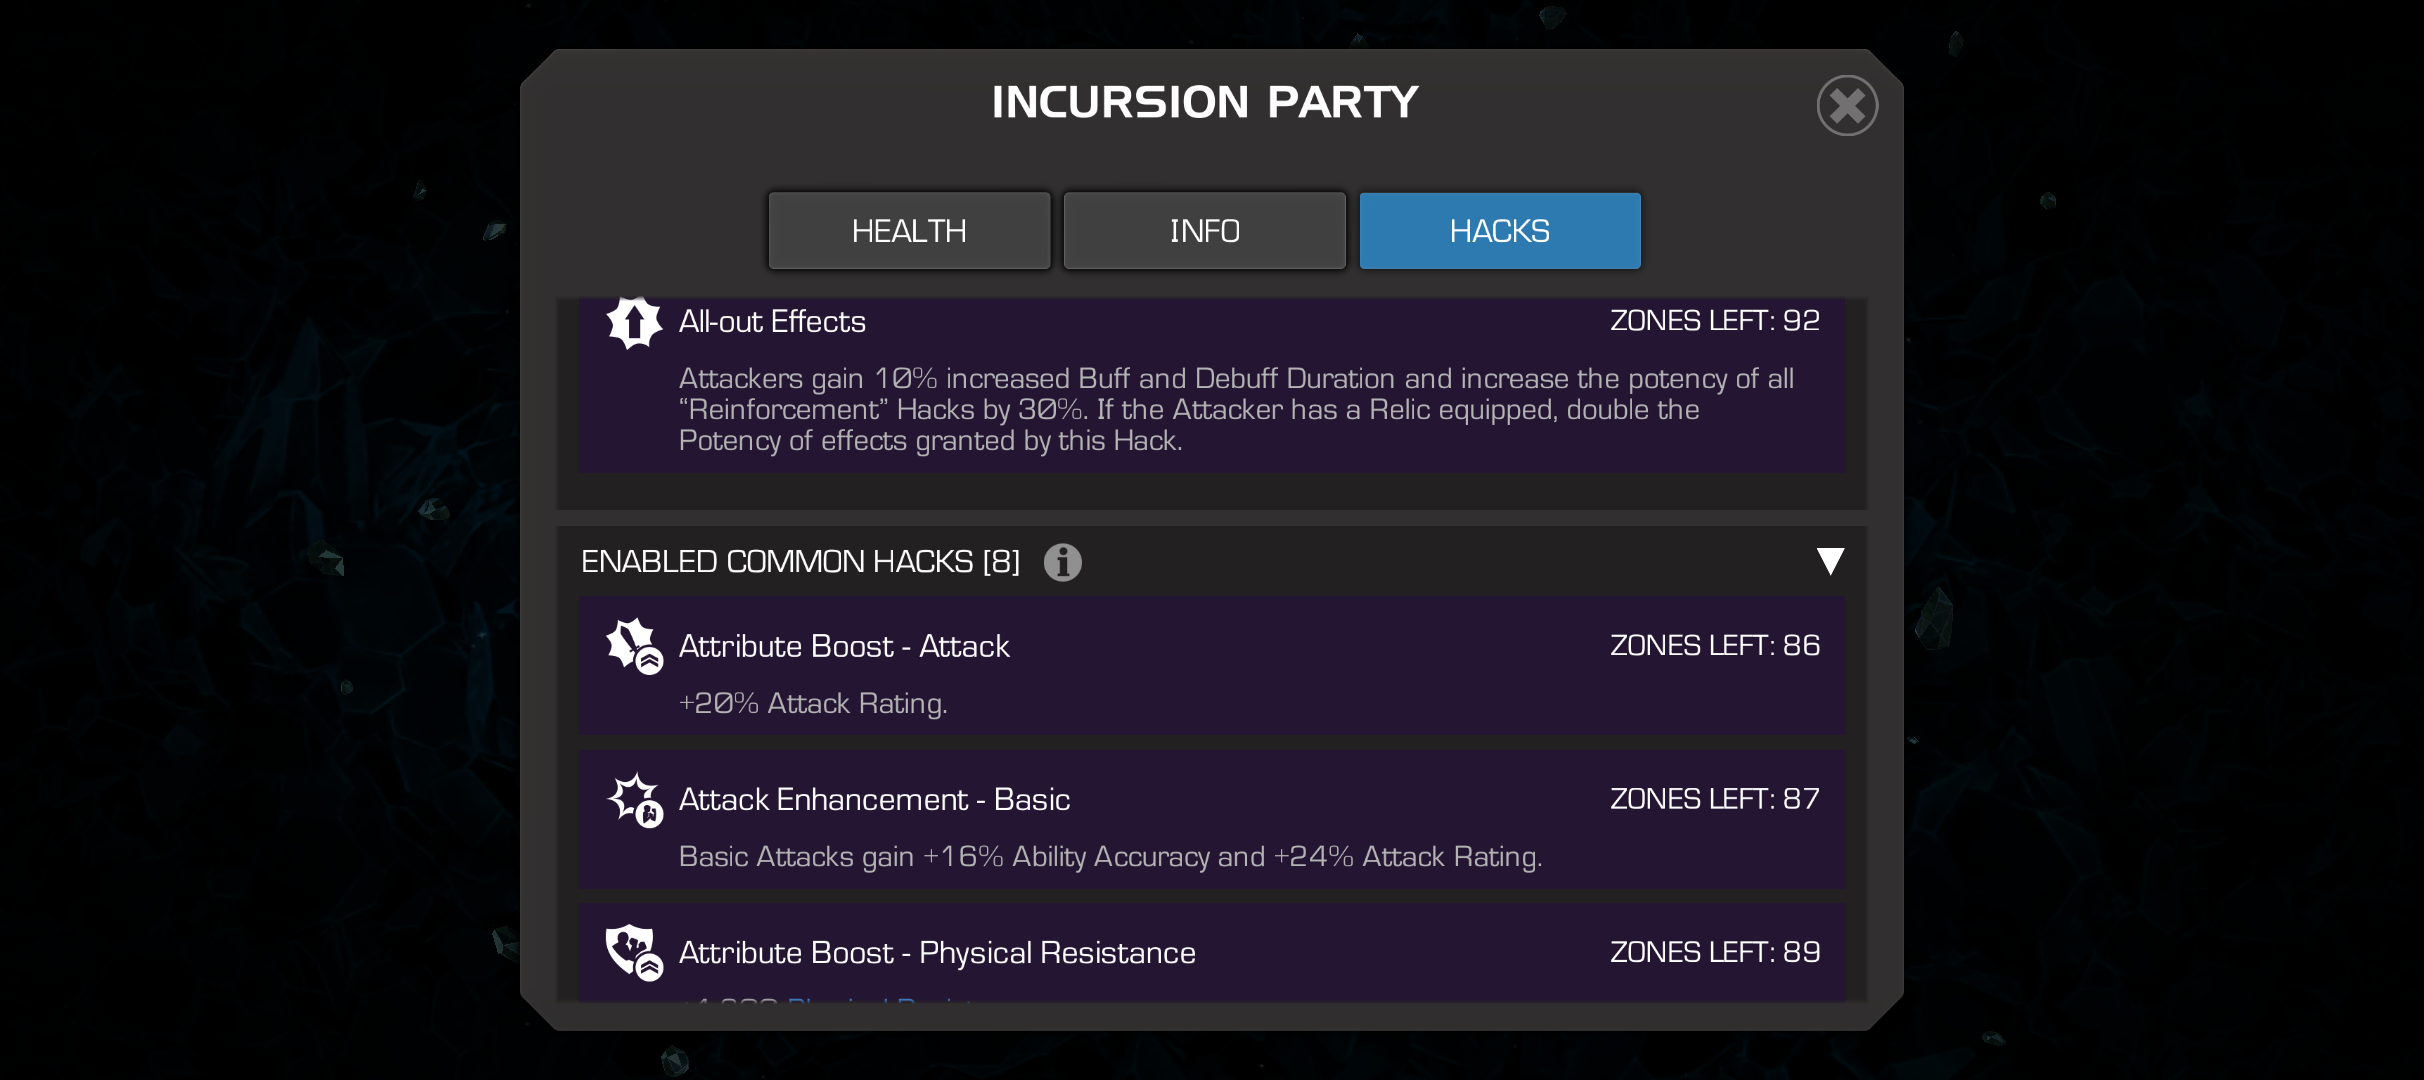Click the Zones Left 87 counter
Screen dimensions: 2424x1080
pos(1714,798)
